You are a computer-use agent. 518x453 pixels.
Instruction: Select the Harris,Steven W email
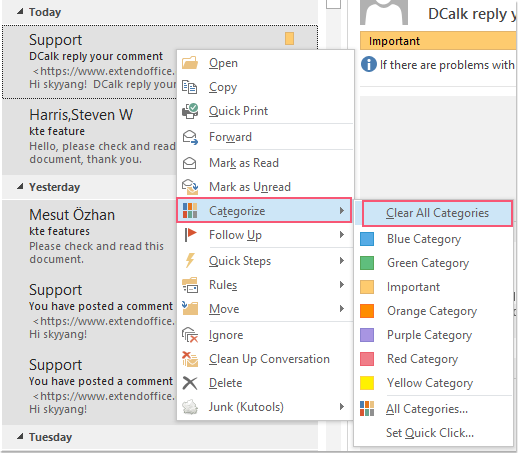[x=89, y=137]
